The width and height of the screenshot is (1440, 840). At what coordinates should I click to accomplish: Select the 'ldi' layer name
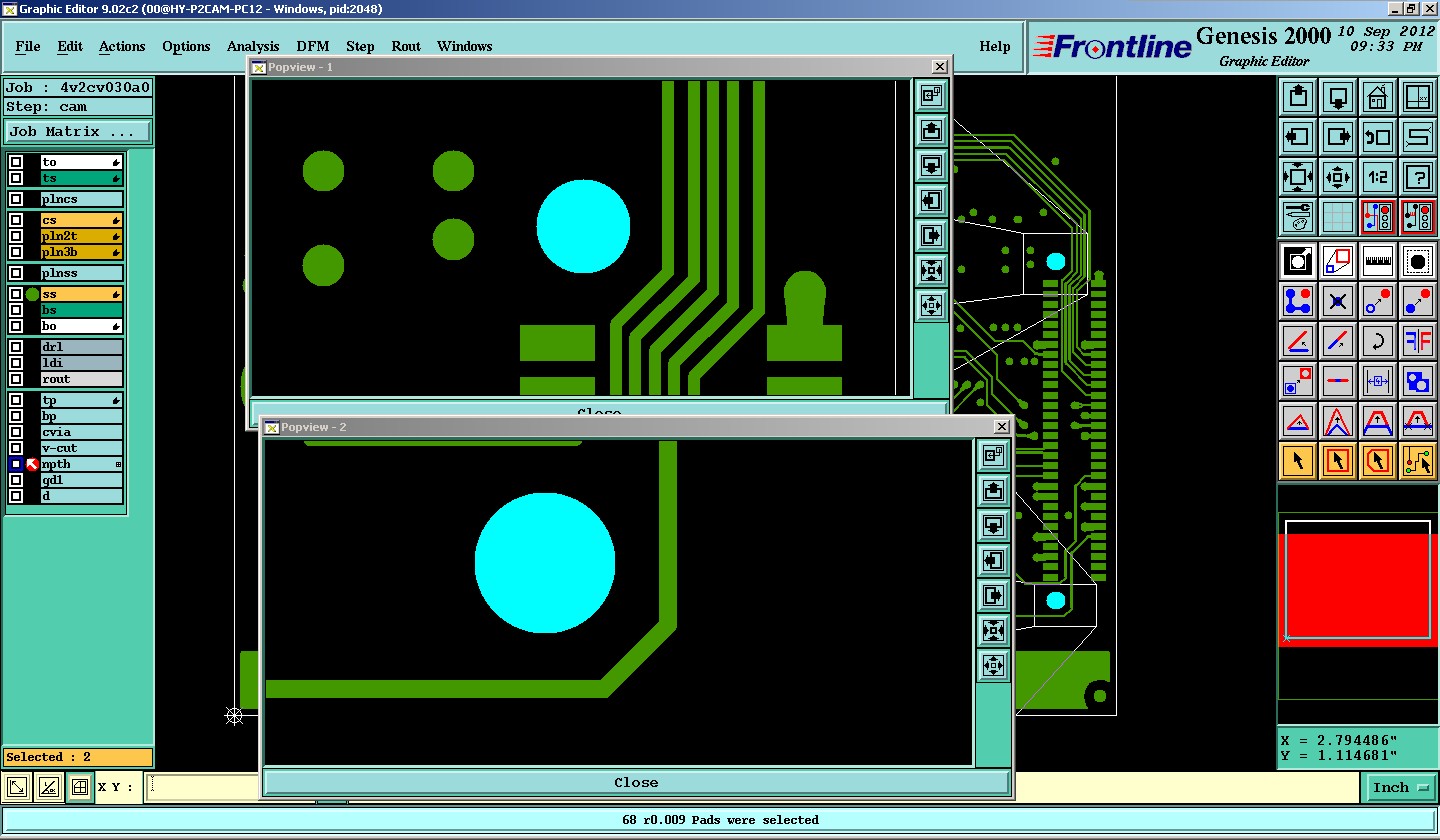point(82,363)
